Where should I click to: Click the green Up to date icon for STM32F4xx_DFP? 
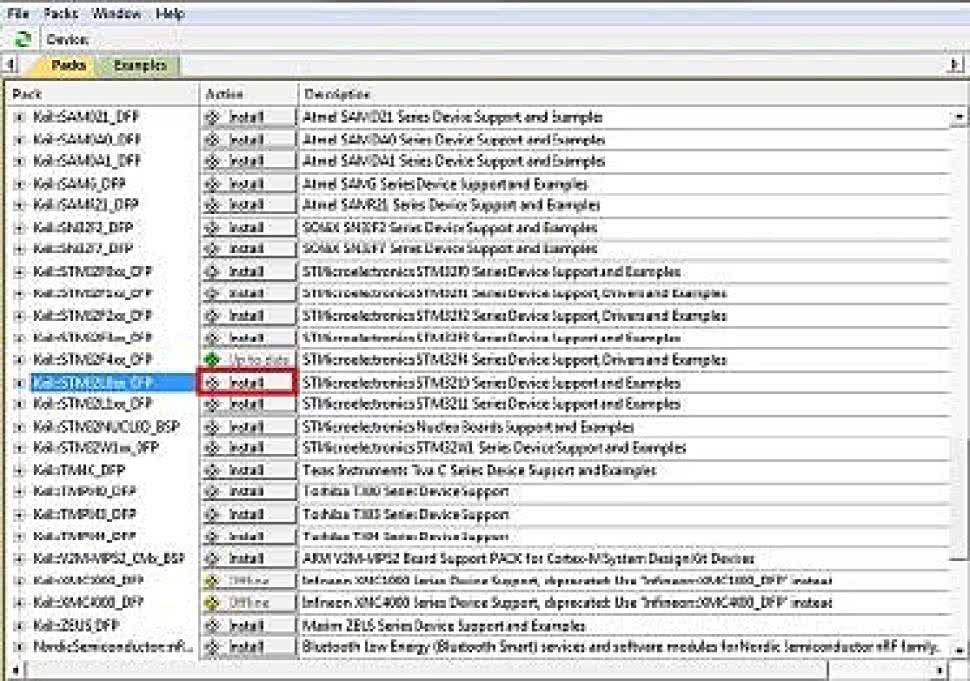coord(211,360)
